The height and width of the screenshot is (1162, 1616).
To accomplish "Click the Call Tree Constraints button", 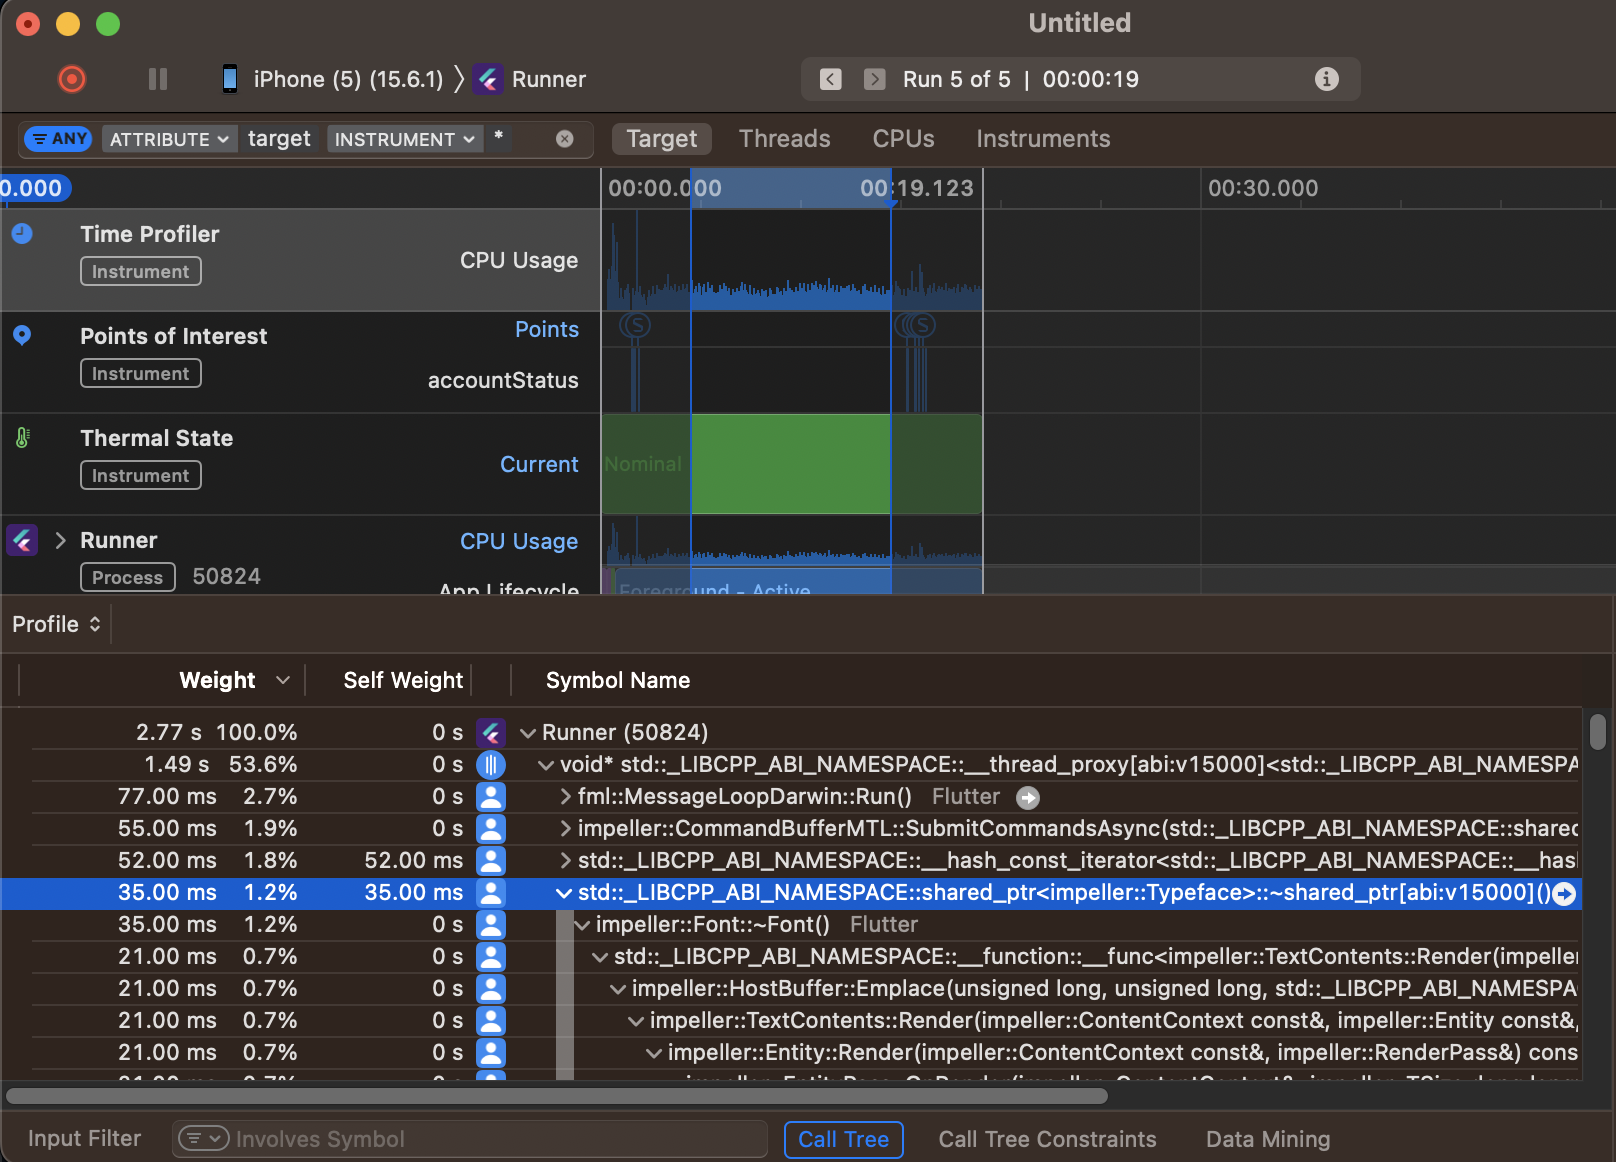I will coord(1047,1139).
